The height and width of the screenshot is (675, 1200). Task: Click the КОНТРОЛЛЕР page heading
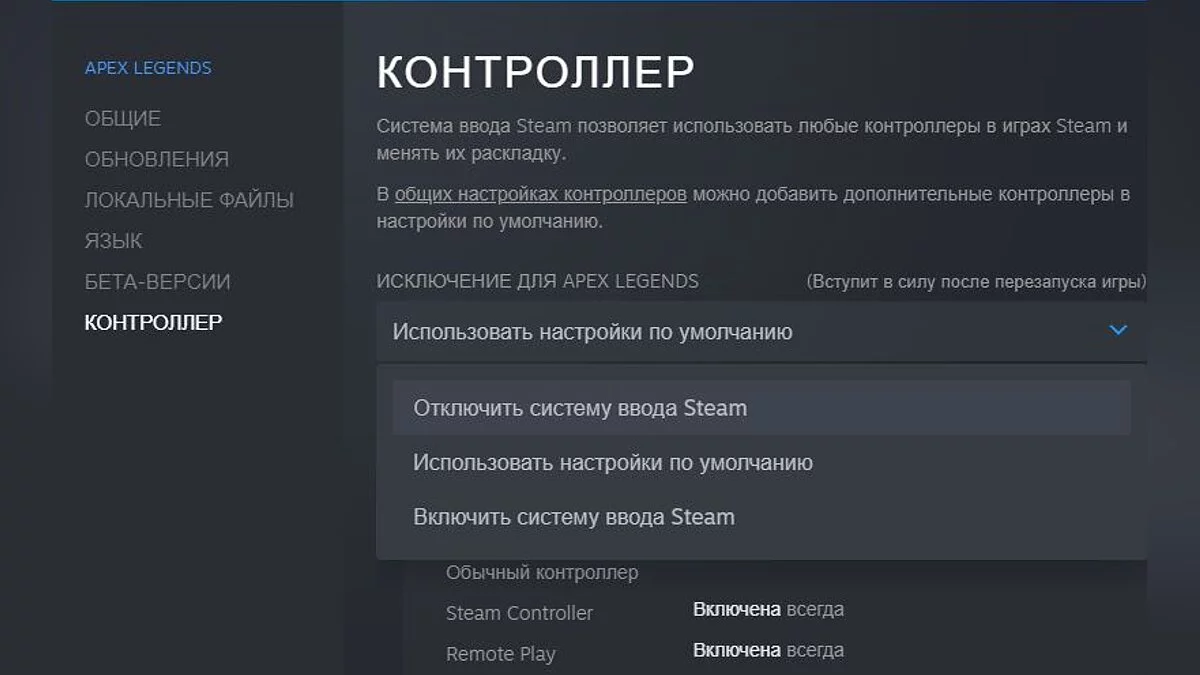coord(535,73)
